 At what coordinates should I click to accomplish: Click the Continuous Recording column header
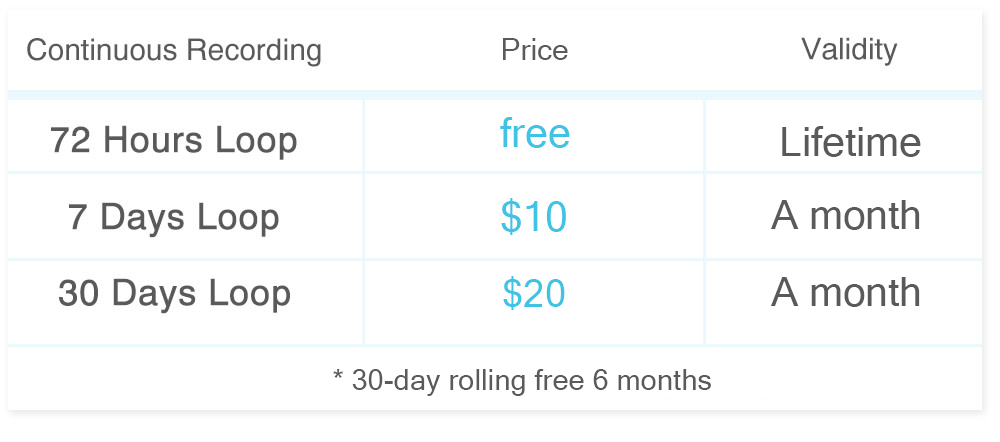(x=174, y=50)
